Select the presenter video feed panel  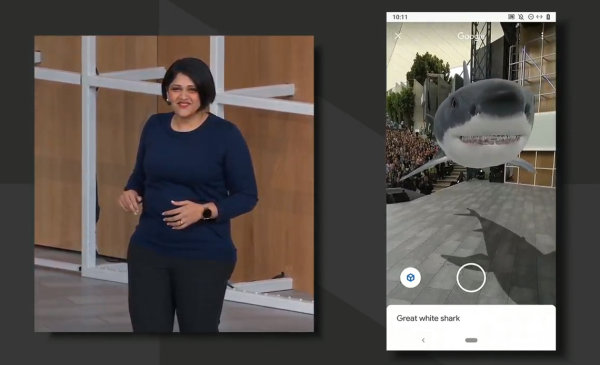click(x=174, y=184)
